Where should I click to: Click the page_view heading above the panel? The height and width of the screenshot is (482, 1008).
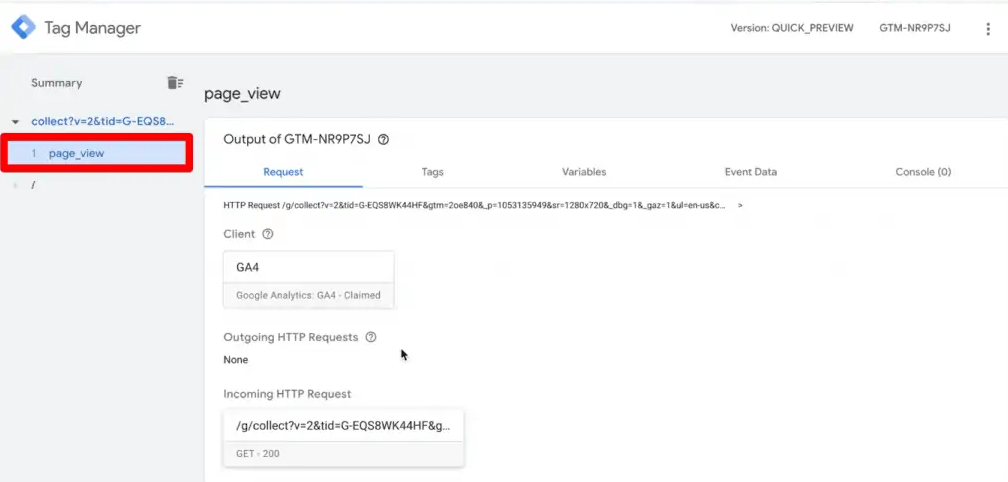coord(242,94)
